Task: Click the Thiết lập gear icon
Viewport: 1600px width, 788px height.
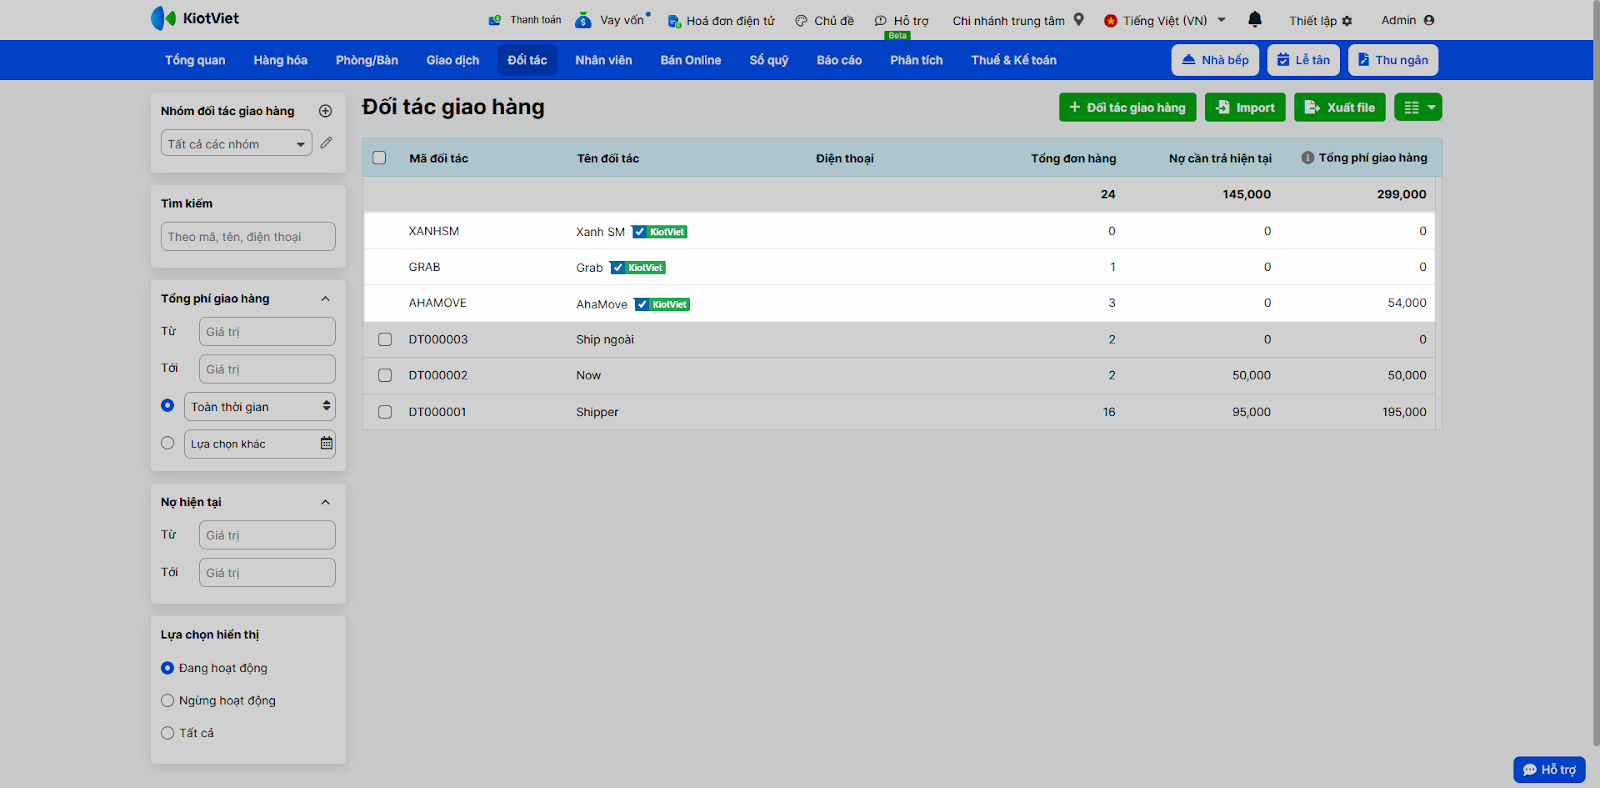Action: (1347, 21)
